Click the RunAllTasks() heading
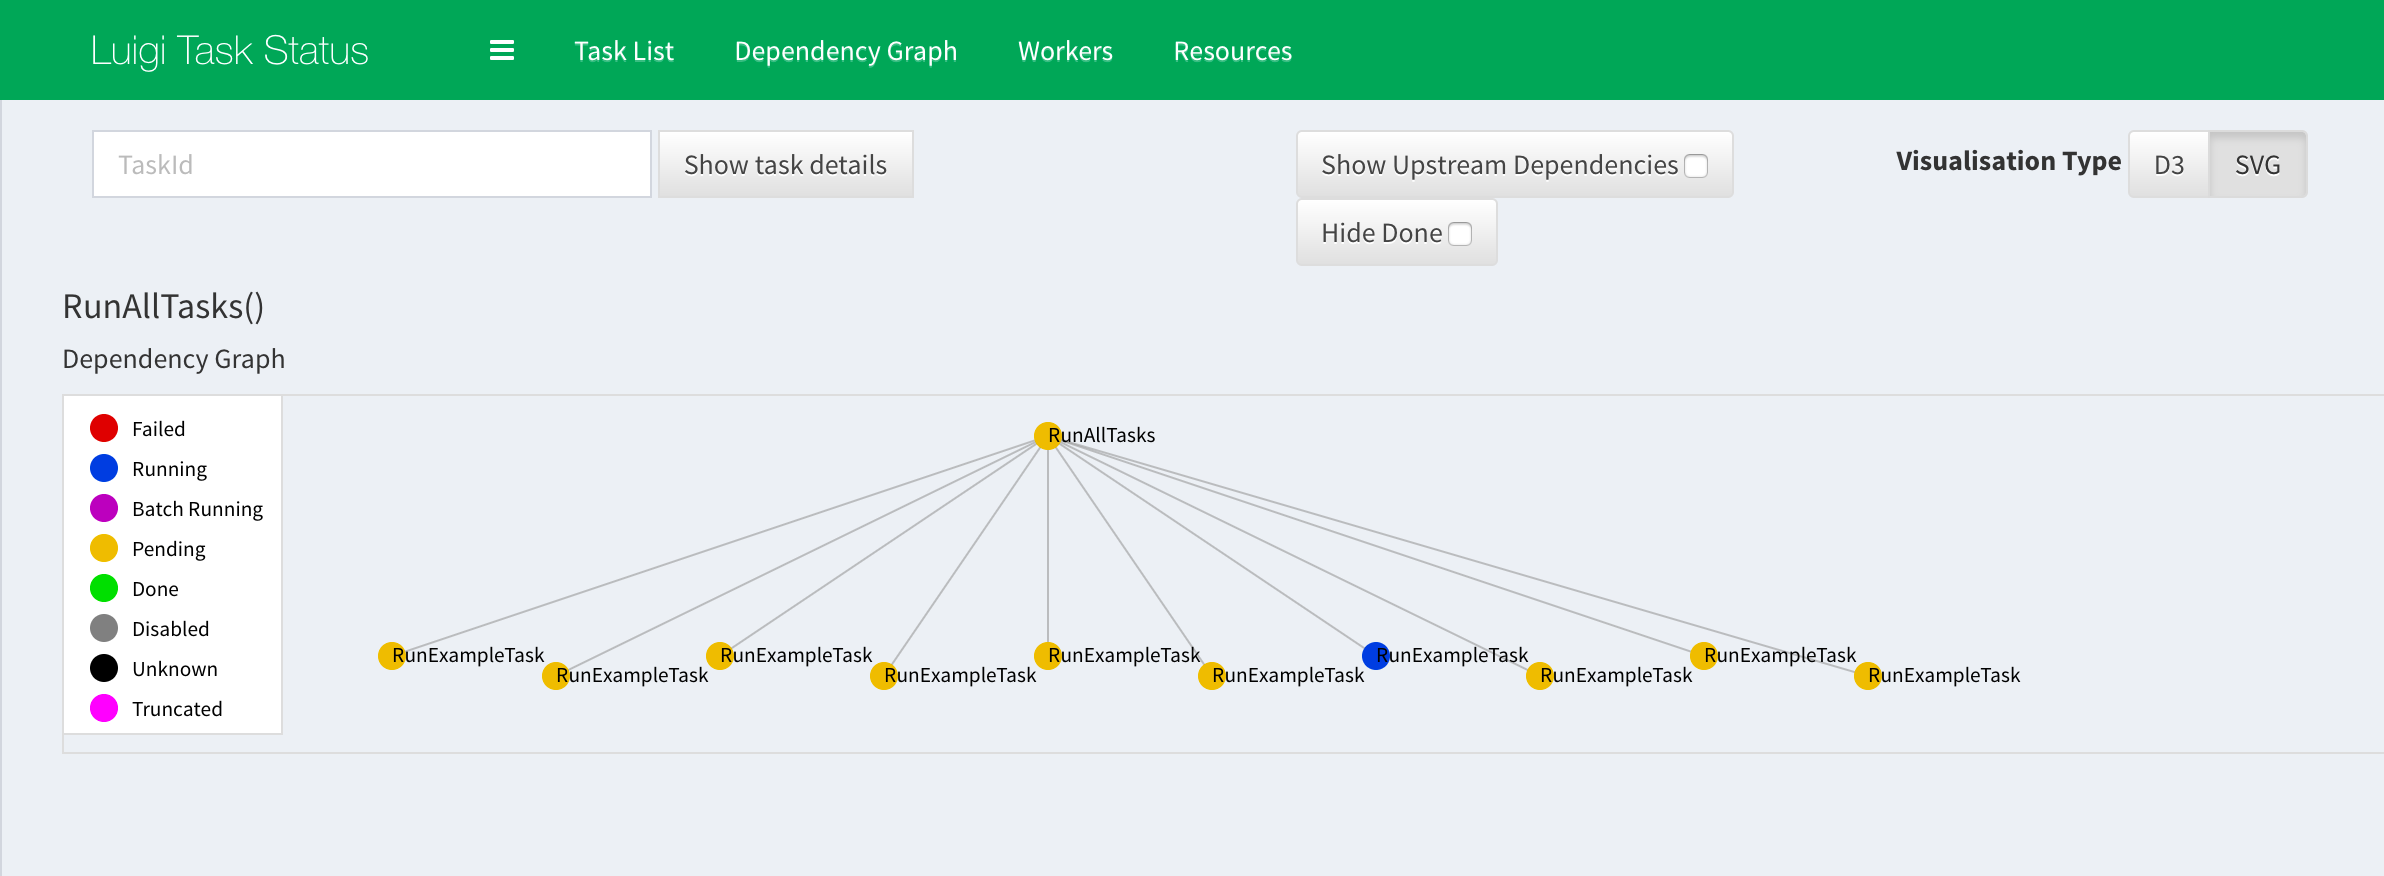 pyautogui.click(x=163, y=306)
